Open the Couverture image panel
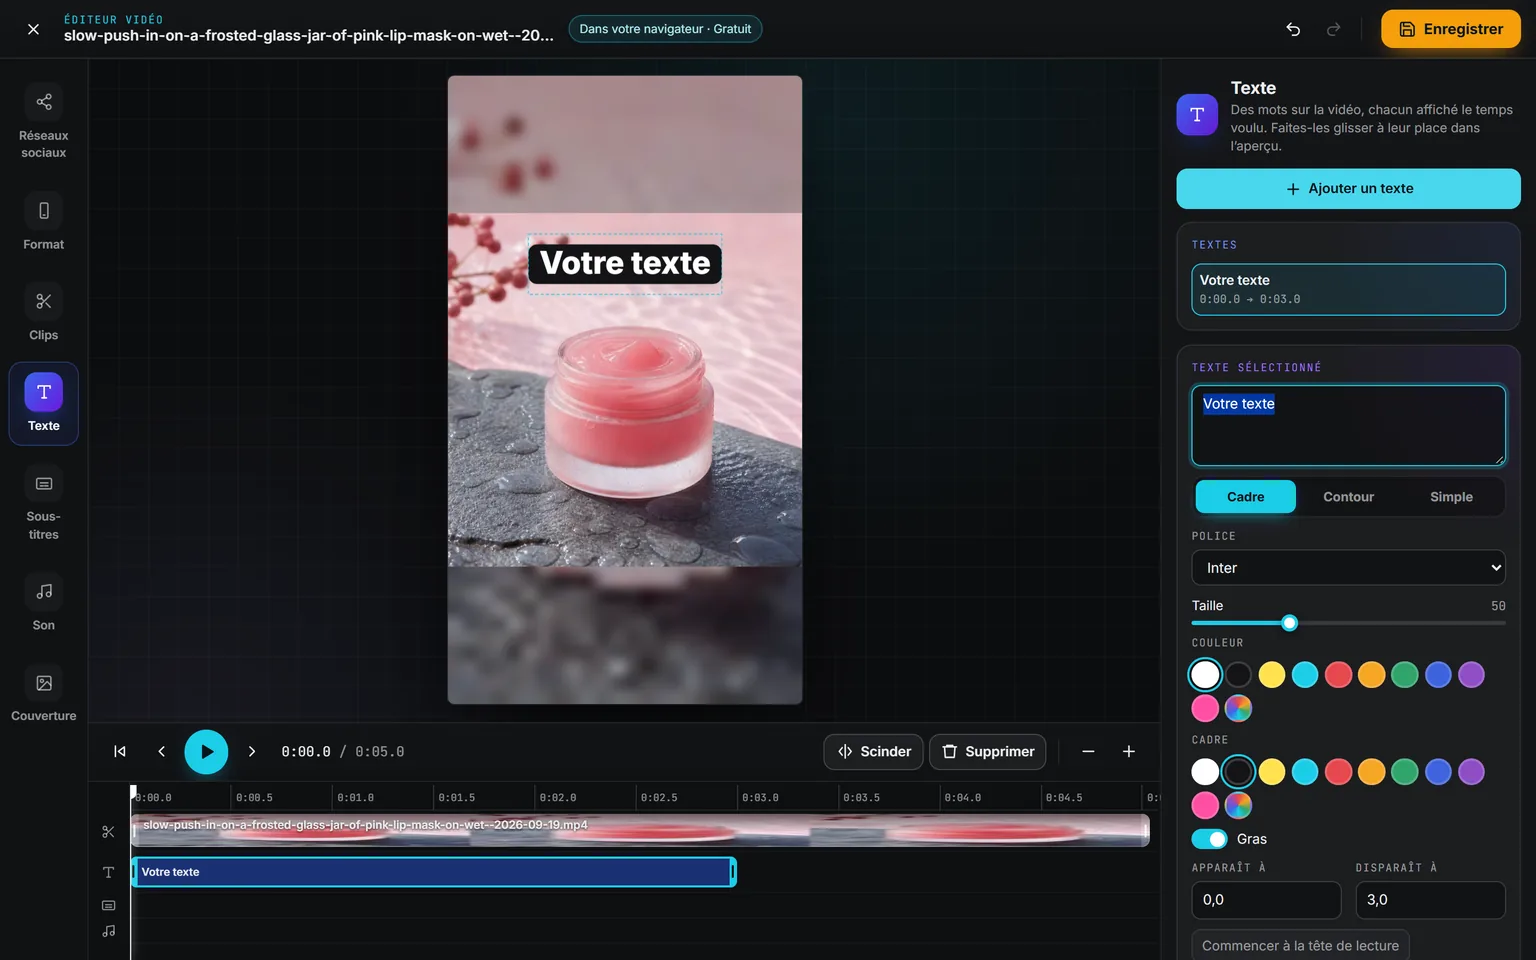 (44, 694)
